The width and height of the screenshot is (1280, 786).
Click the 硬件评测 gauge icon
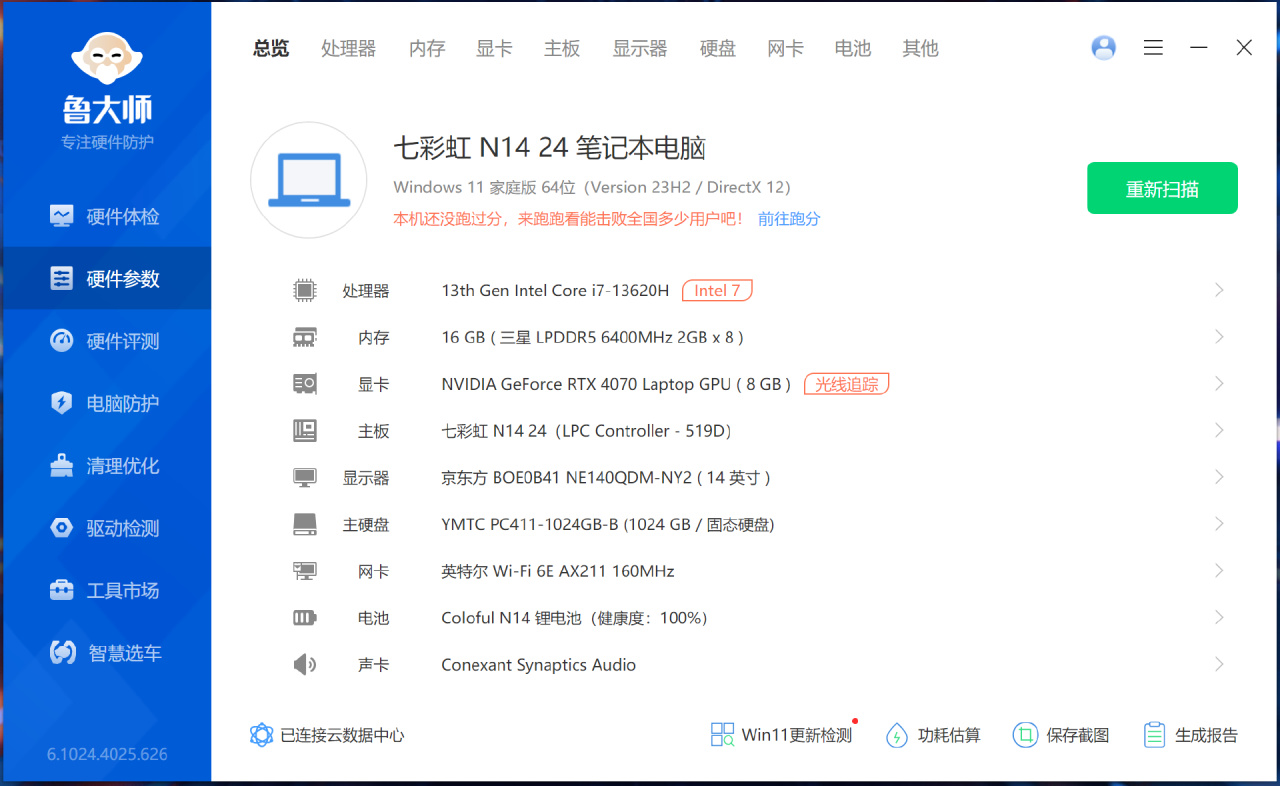(62, 340)
